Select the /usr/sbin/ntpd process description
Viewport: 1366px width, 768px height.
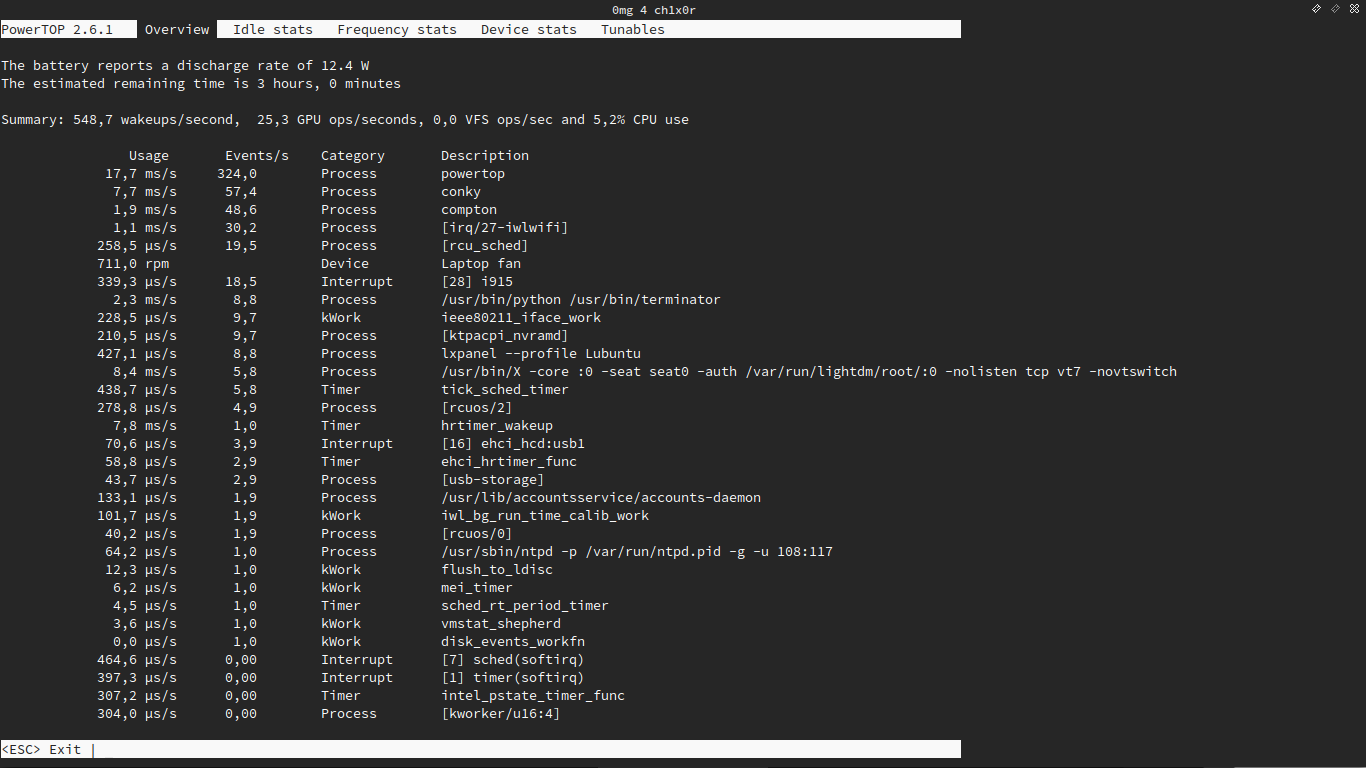(637, 551)
